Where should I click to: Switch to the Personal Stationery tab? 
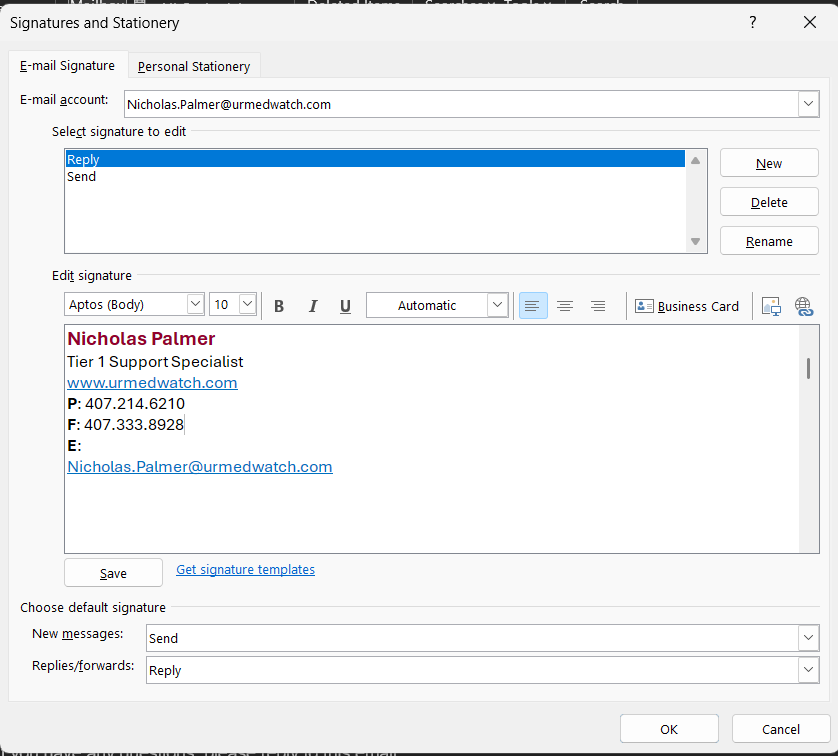click(x=194, y=66)
